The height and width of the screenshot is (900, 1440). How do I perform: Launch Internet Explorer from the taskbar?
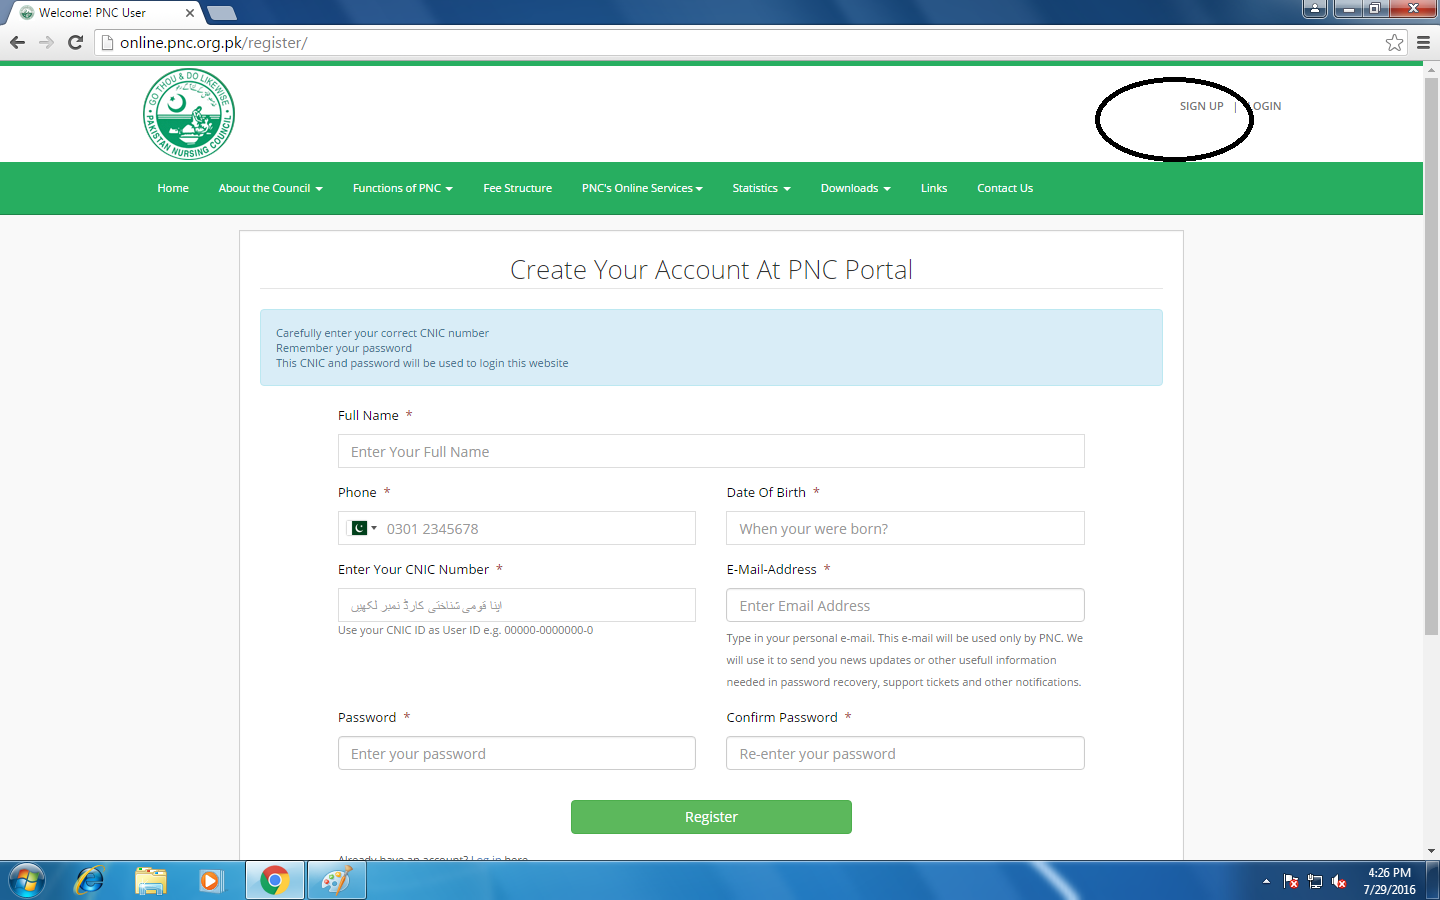pyautogui.click(x=90, y=880)
